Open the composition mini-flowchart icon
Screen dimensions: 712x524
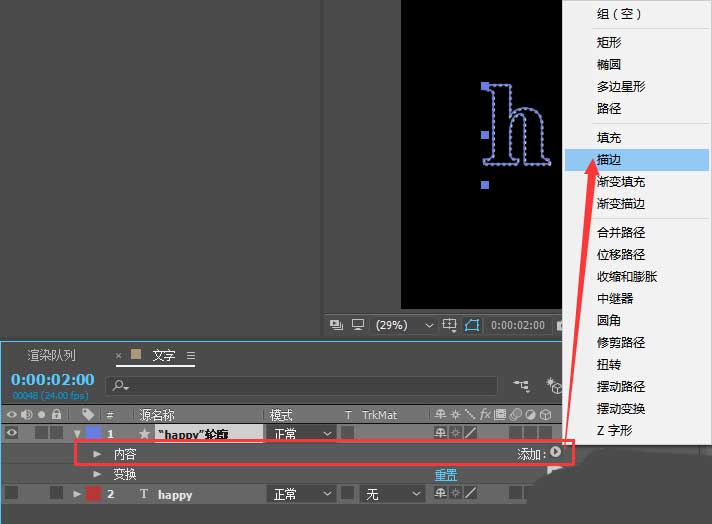(x=521, y=386)
